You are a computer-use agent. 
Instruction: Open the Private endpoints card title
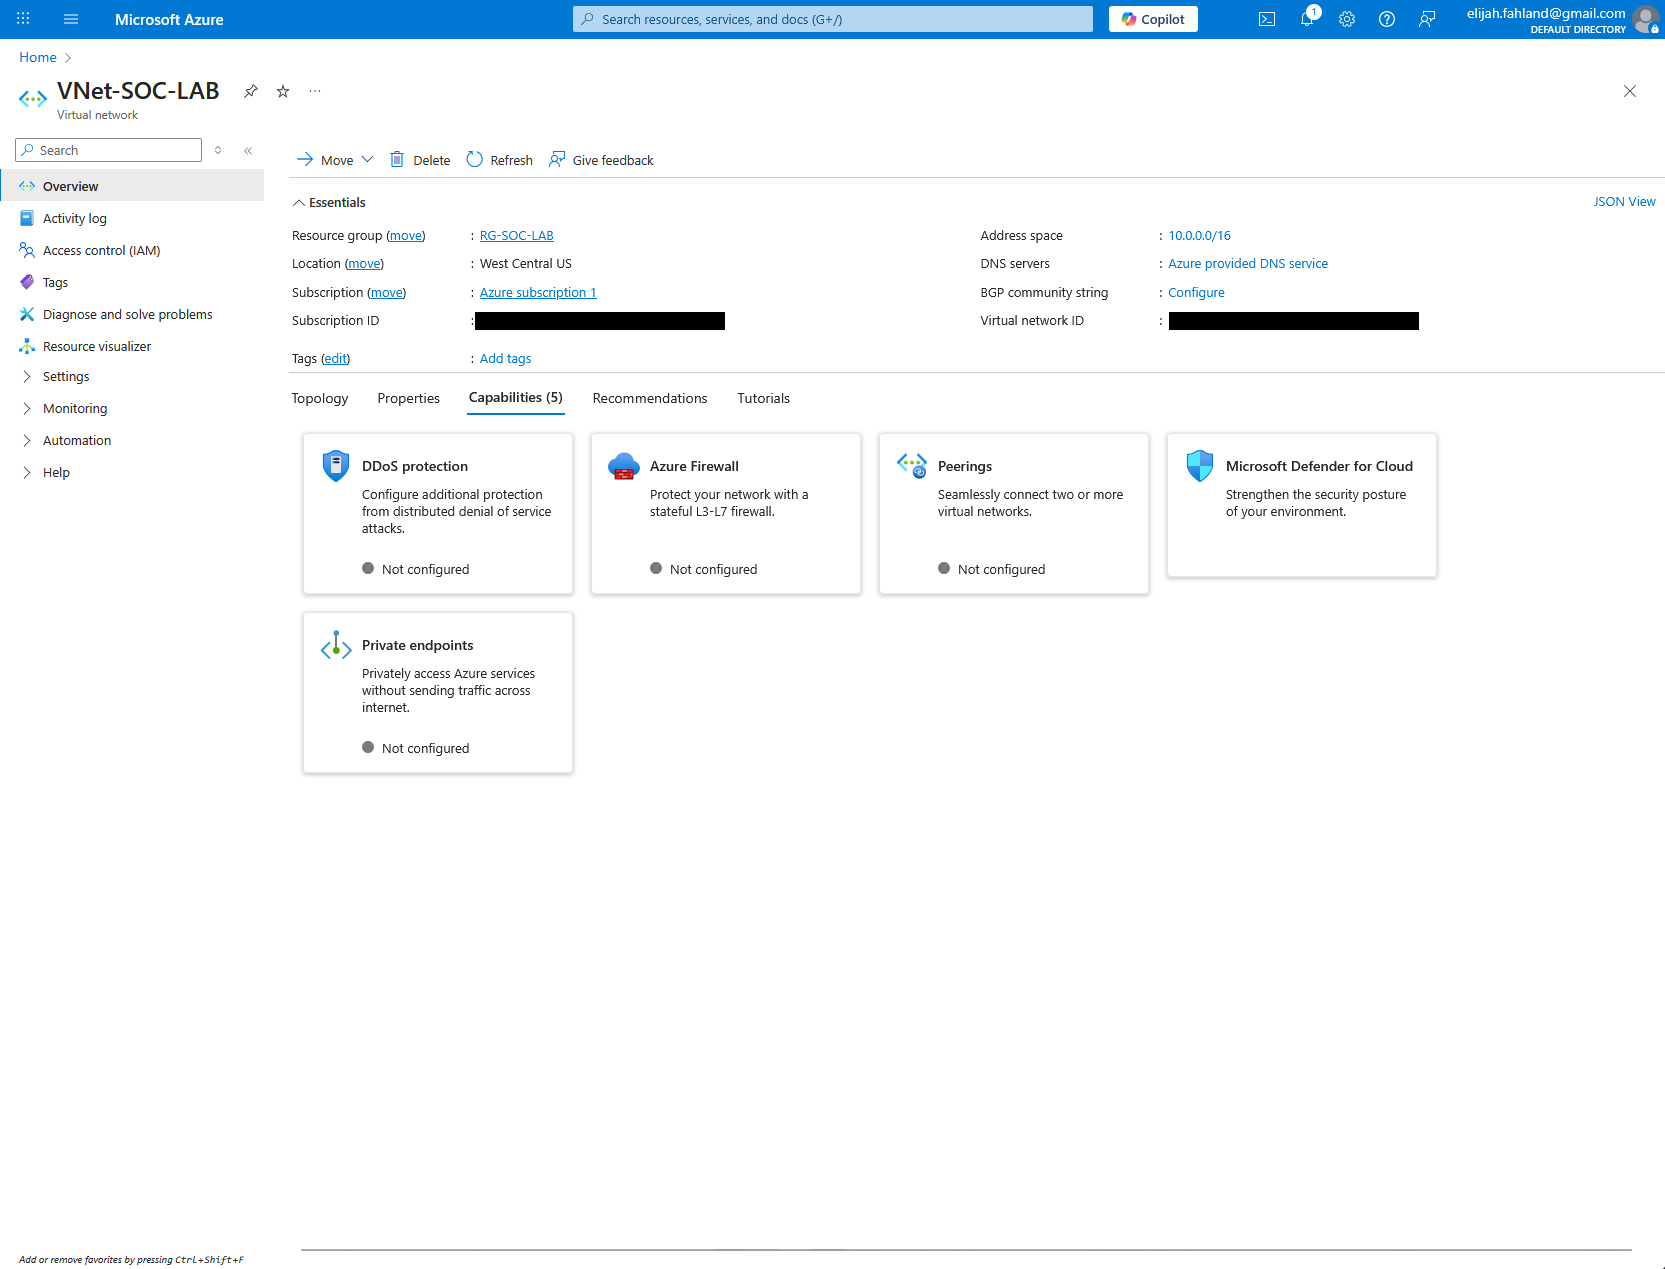[418, 645]
